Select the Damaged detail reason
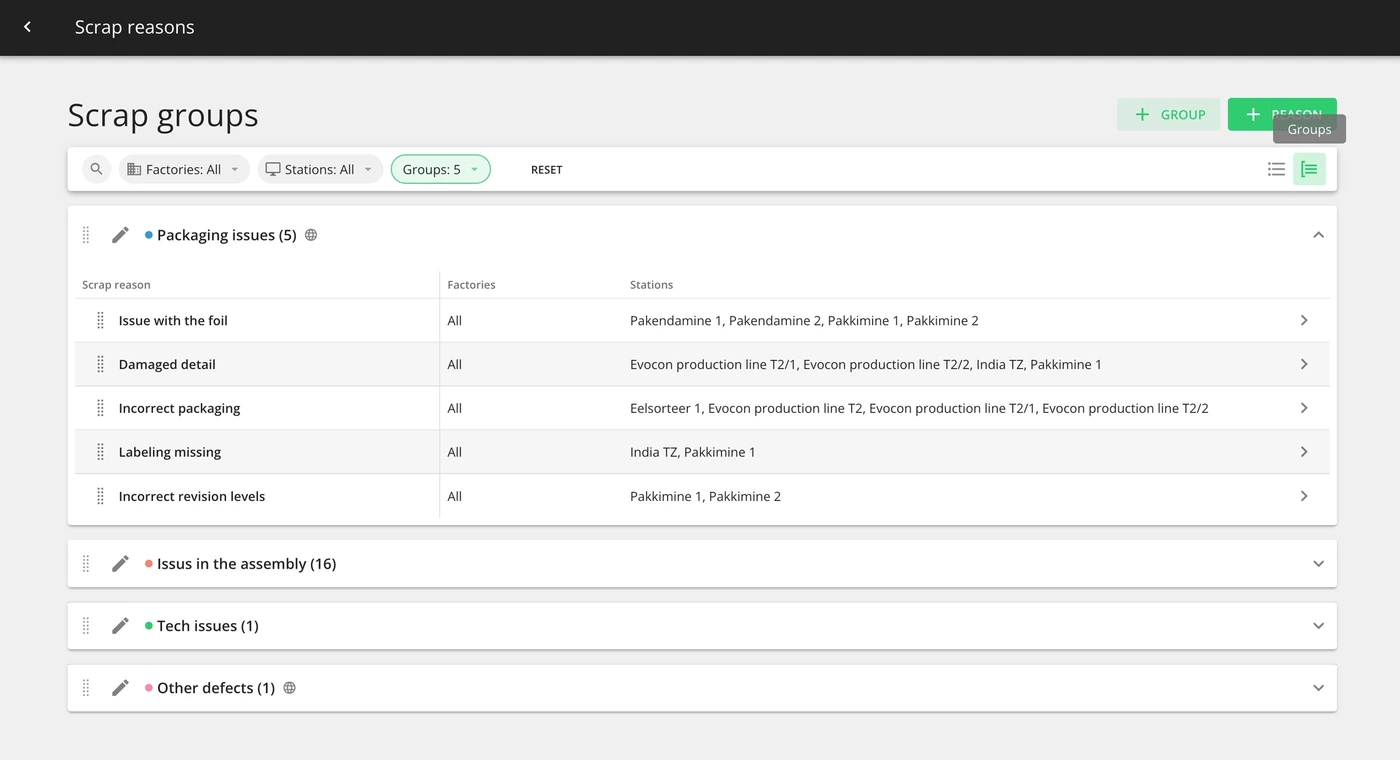 167,364
